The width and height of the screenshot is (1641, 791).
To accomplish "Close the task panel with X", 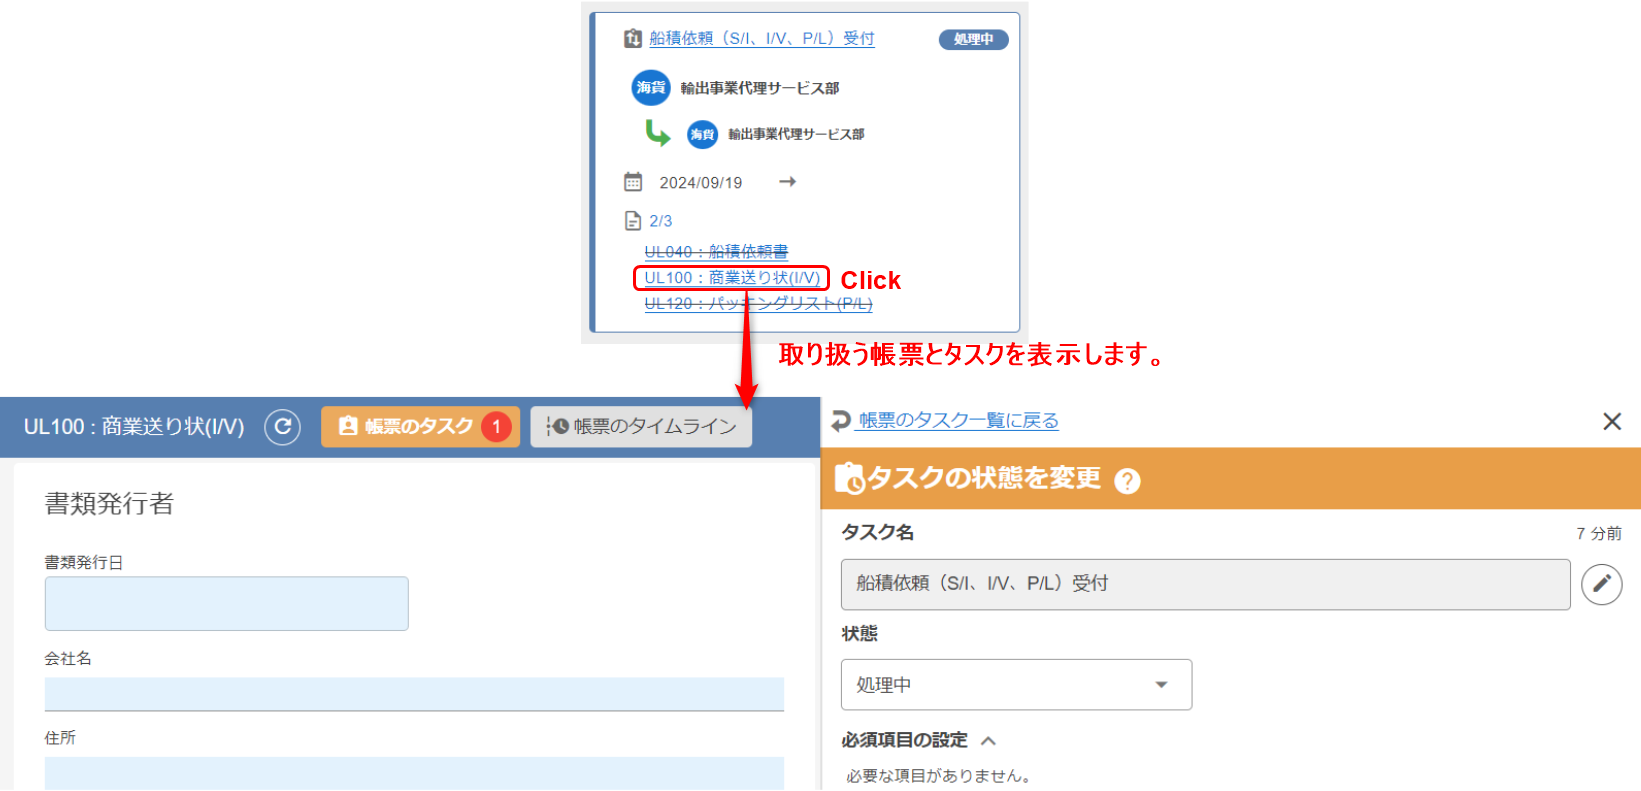I will click(x=1611, y=422).
